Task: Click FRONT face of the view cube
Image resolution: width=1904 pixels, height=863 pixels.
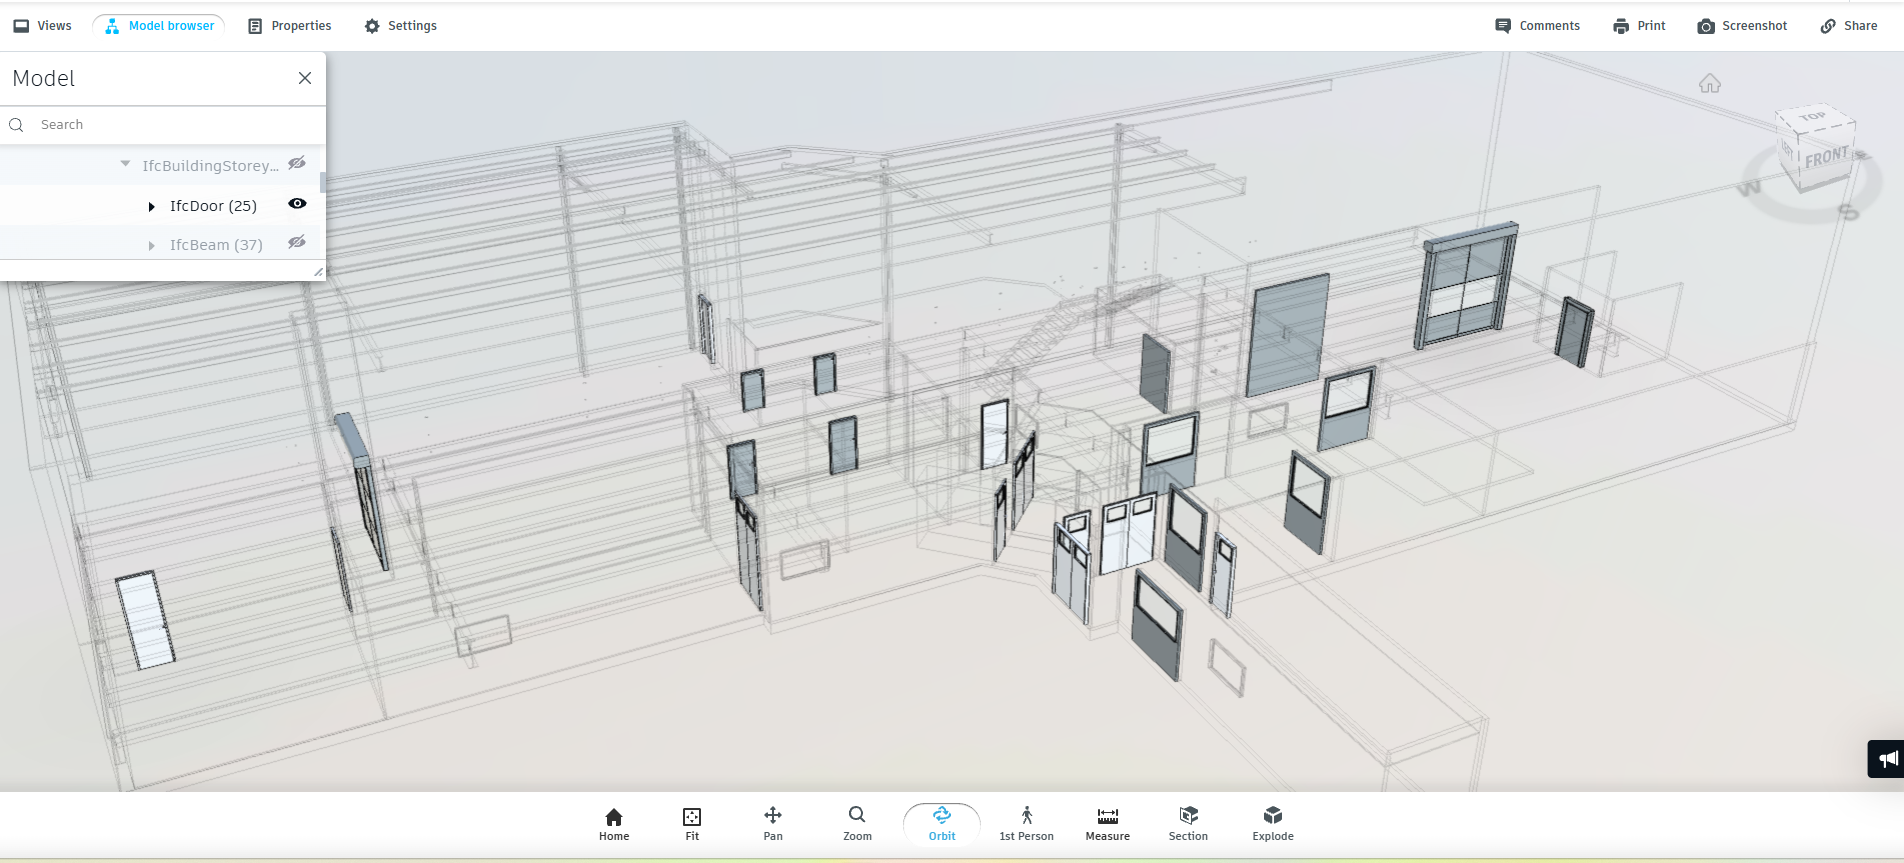Action: 1826,158
